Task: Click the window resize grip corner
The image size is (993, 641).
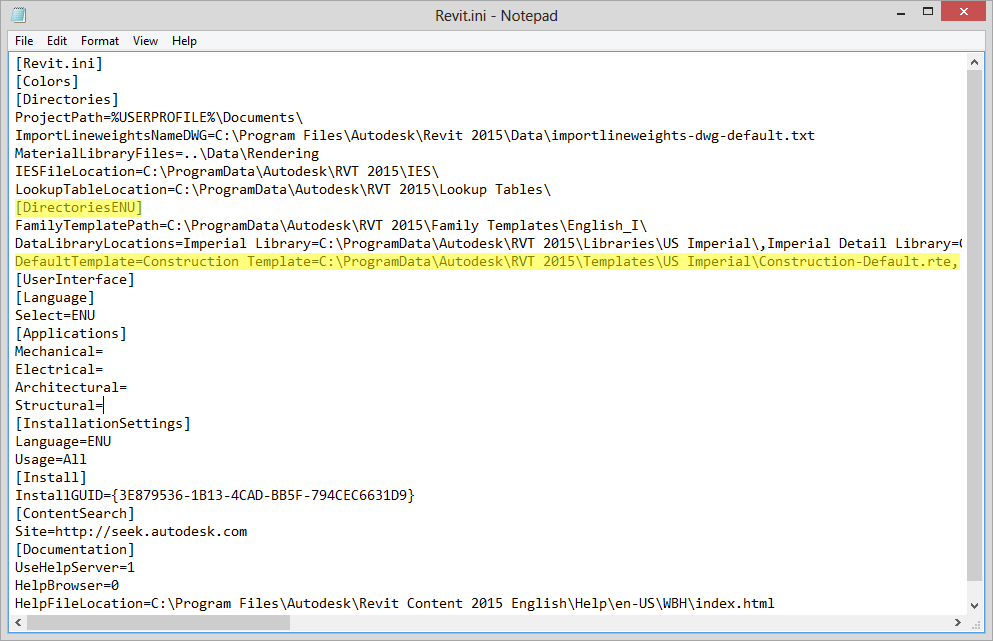Action: tap(975, 624)
